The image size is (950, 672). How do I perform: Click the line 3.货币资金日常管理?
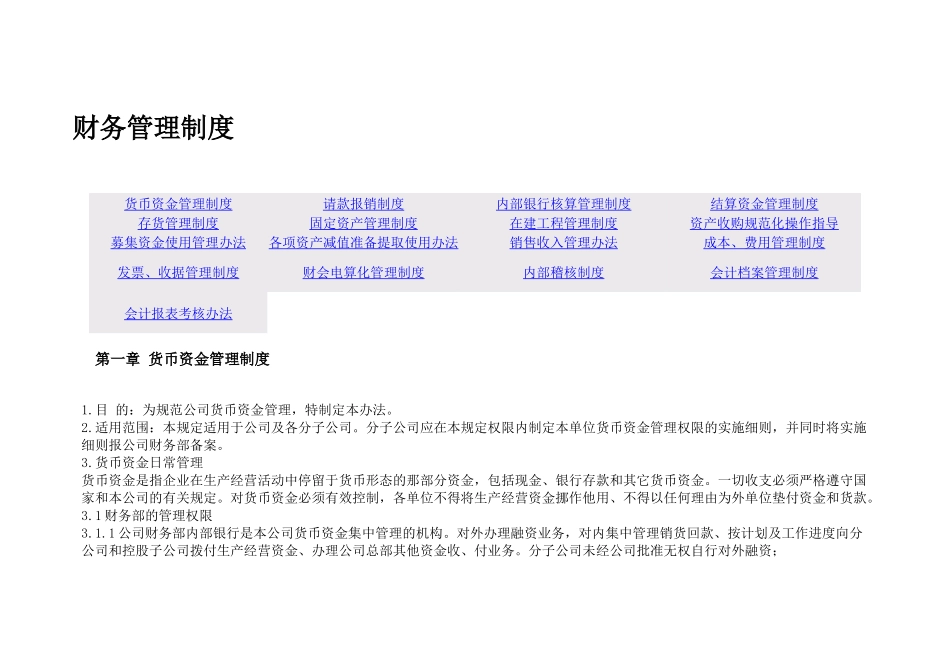pos(142,463)
